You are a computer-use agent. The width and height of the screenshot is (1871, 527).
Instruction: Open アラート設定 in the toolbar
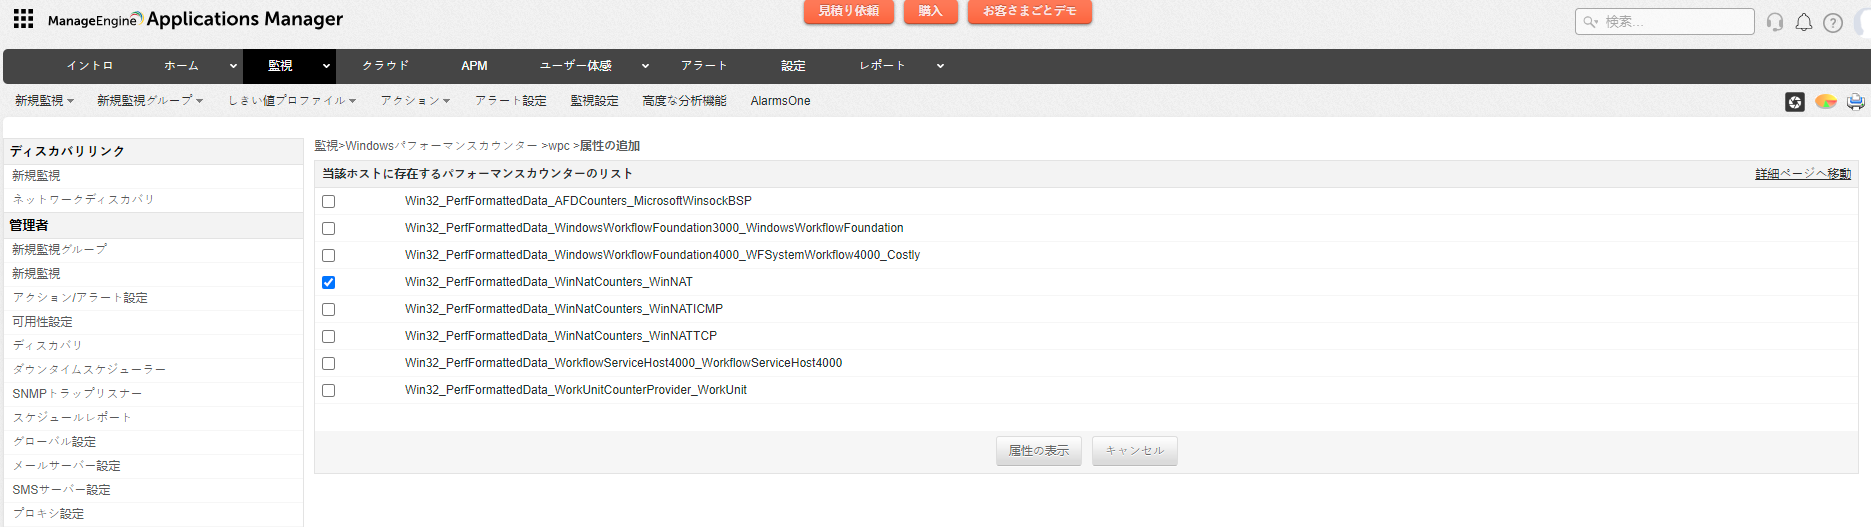(510, 101)
